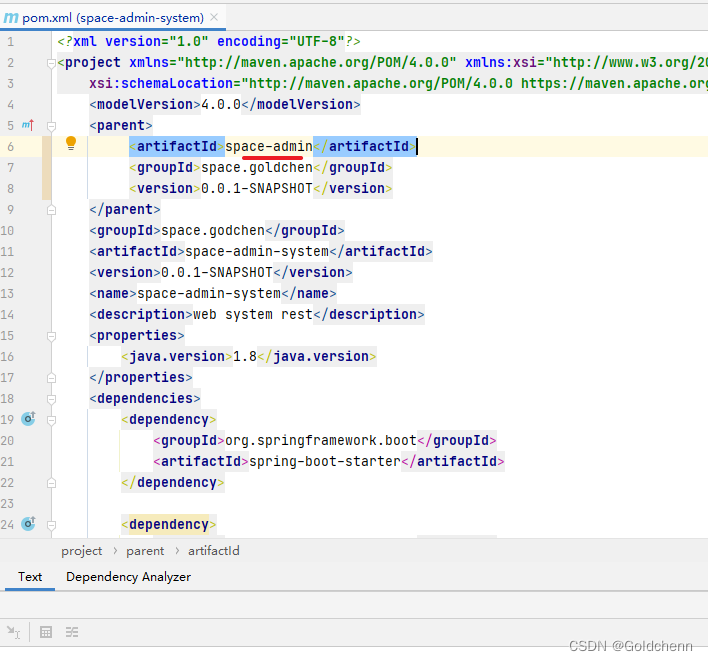
Task: Click 'org.springframework.boot' on line 20
Action: tap(321, 440)
